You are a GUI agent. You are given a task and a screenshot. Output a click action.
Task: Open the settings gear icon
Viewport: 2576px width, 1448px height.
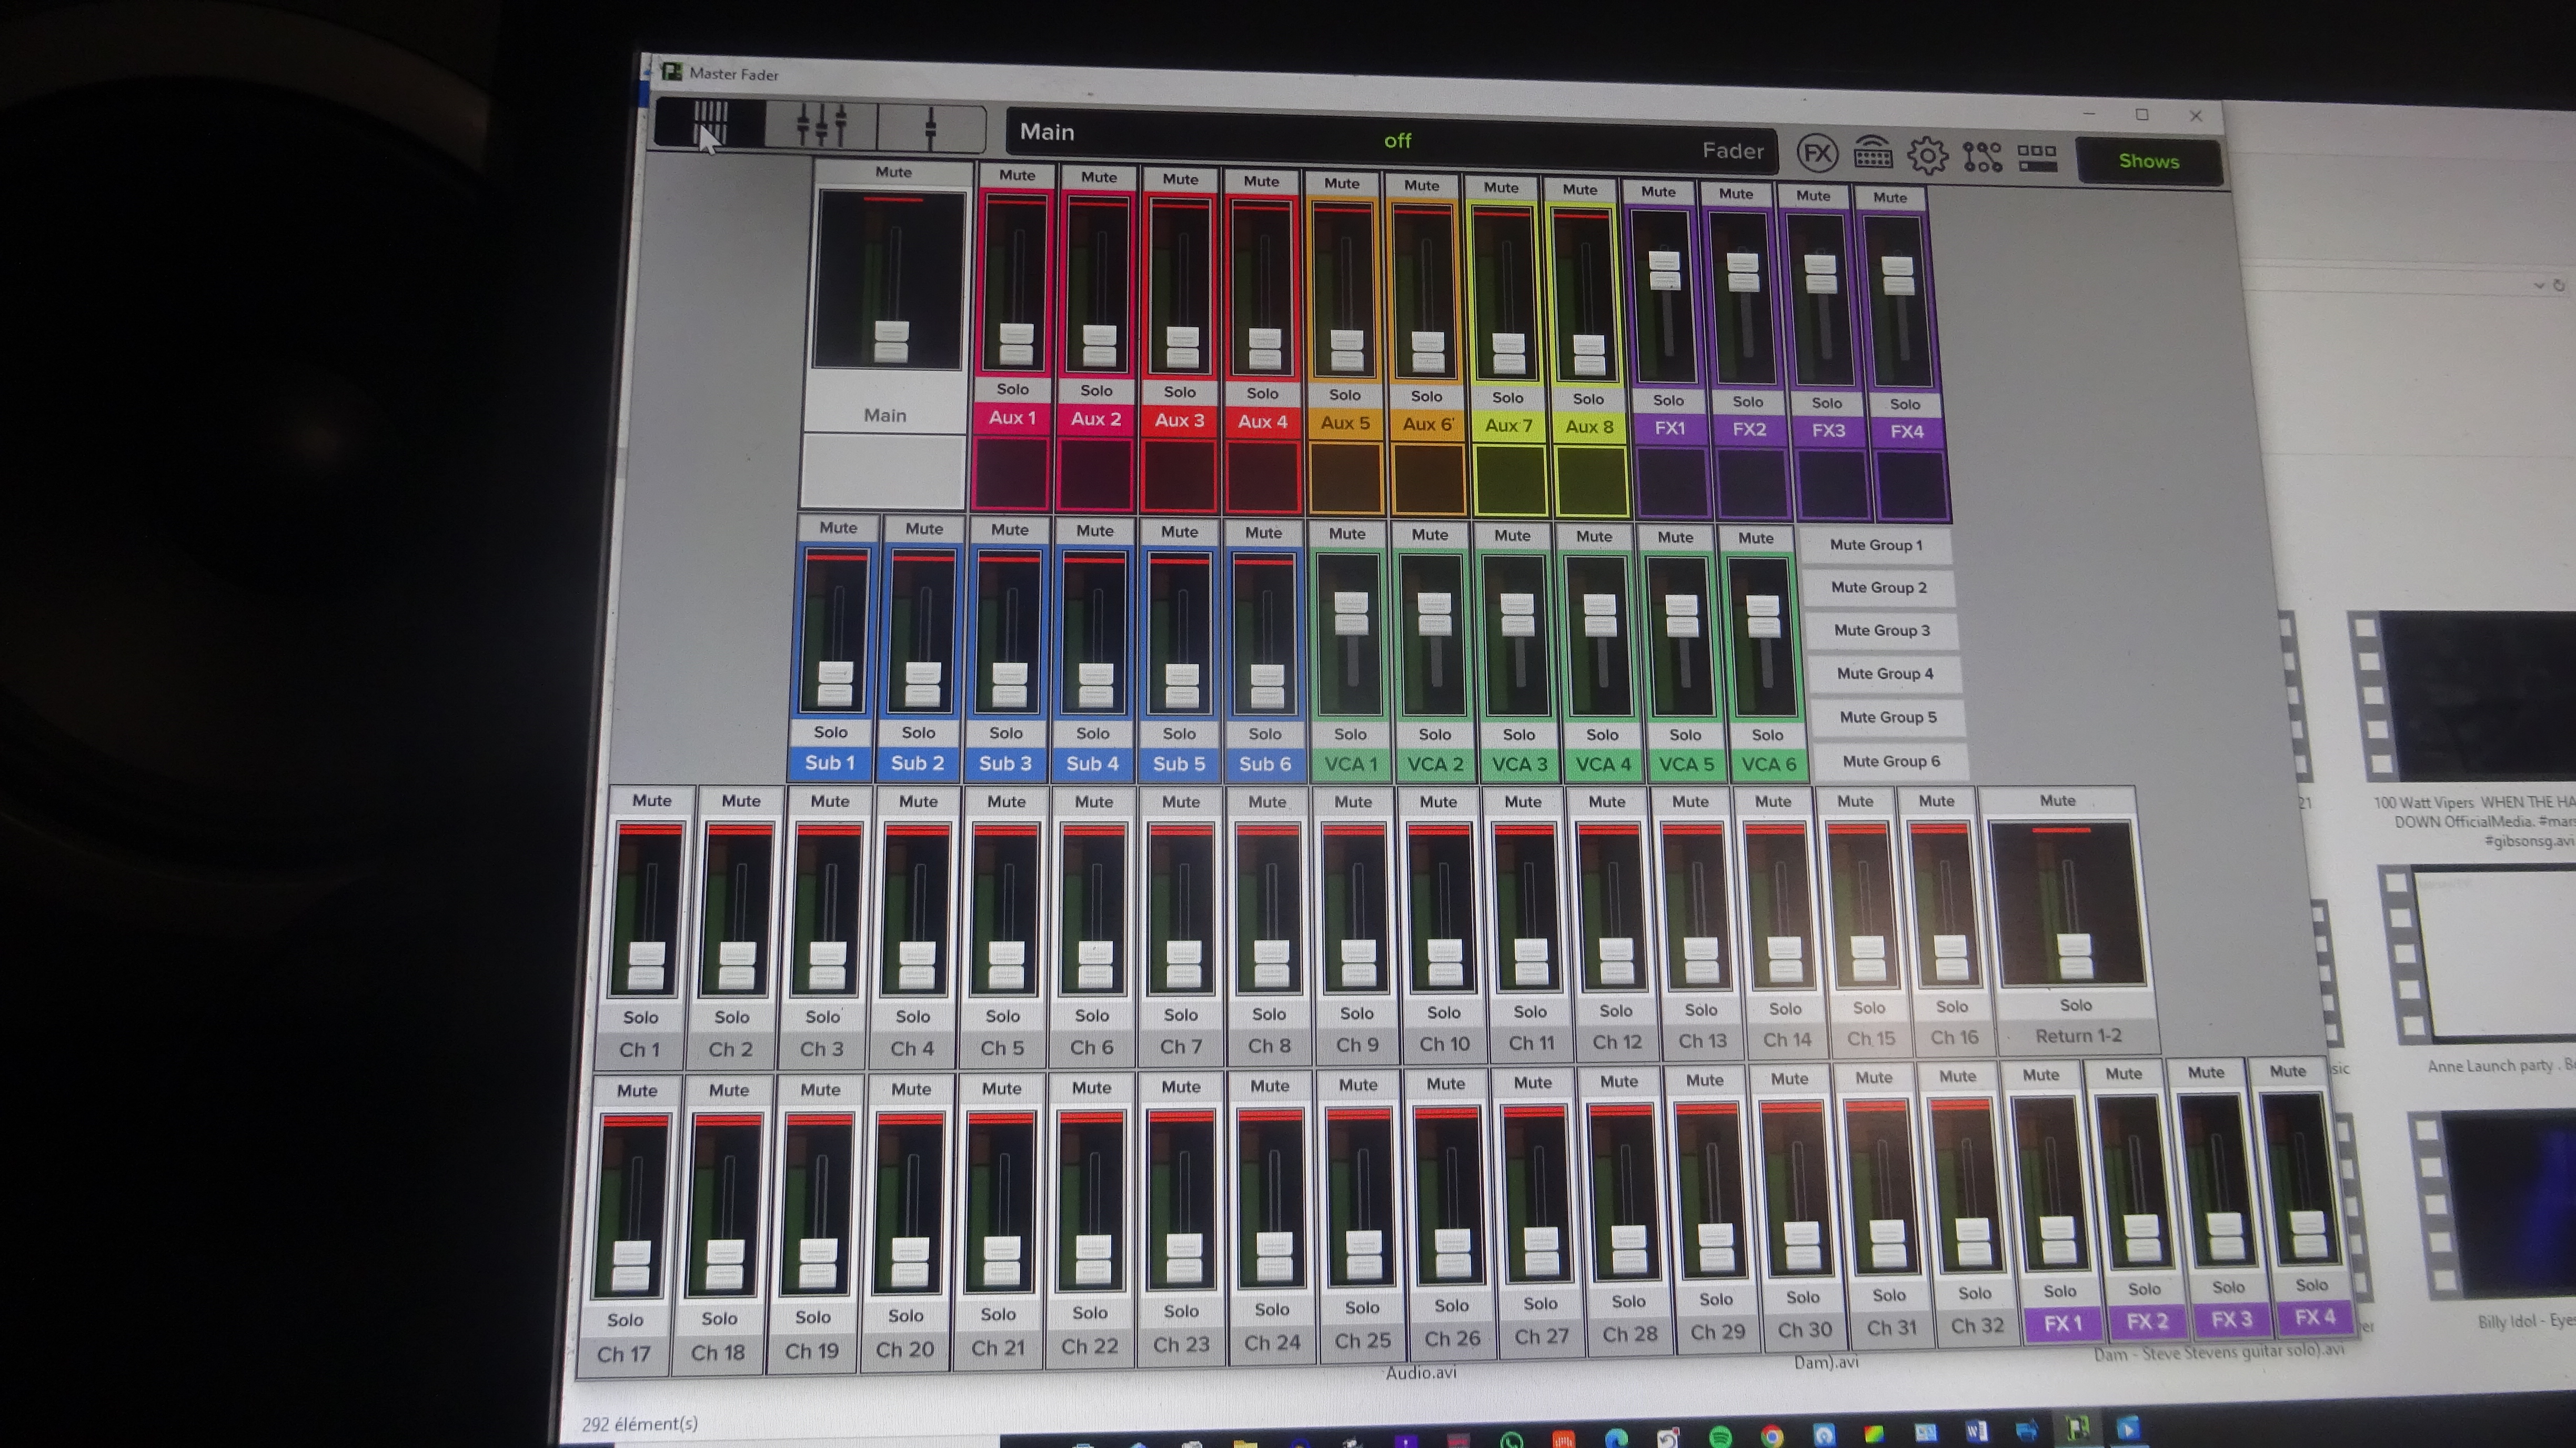pos(1927,156)
